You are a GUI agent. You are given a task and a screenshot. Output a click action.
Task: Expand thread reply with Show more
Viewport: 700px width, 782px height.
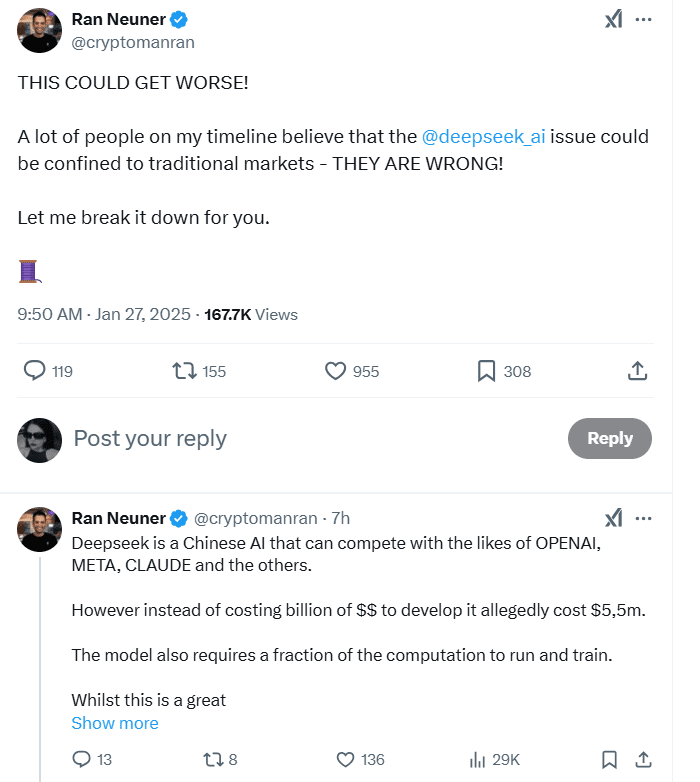[x=115, y=723]
